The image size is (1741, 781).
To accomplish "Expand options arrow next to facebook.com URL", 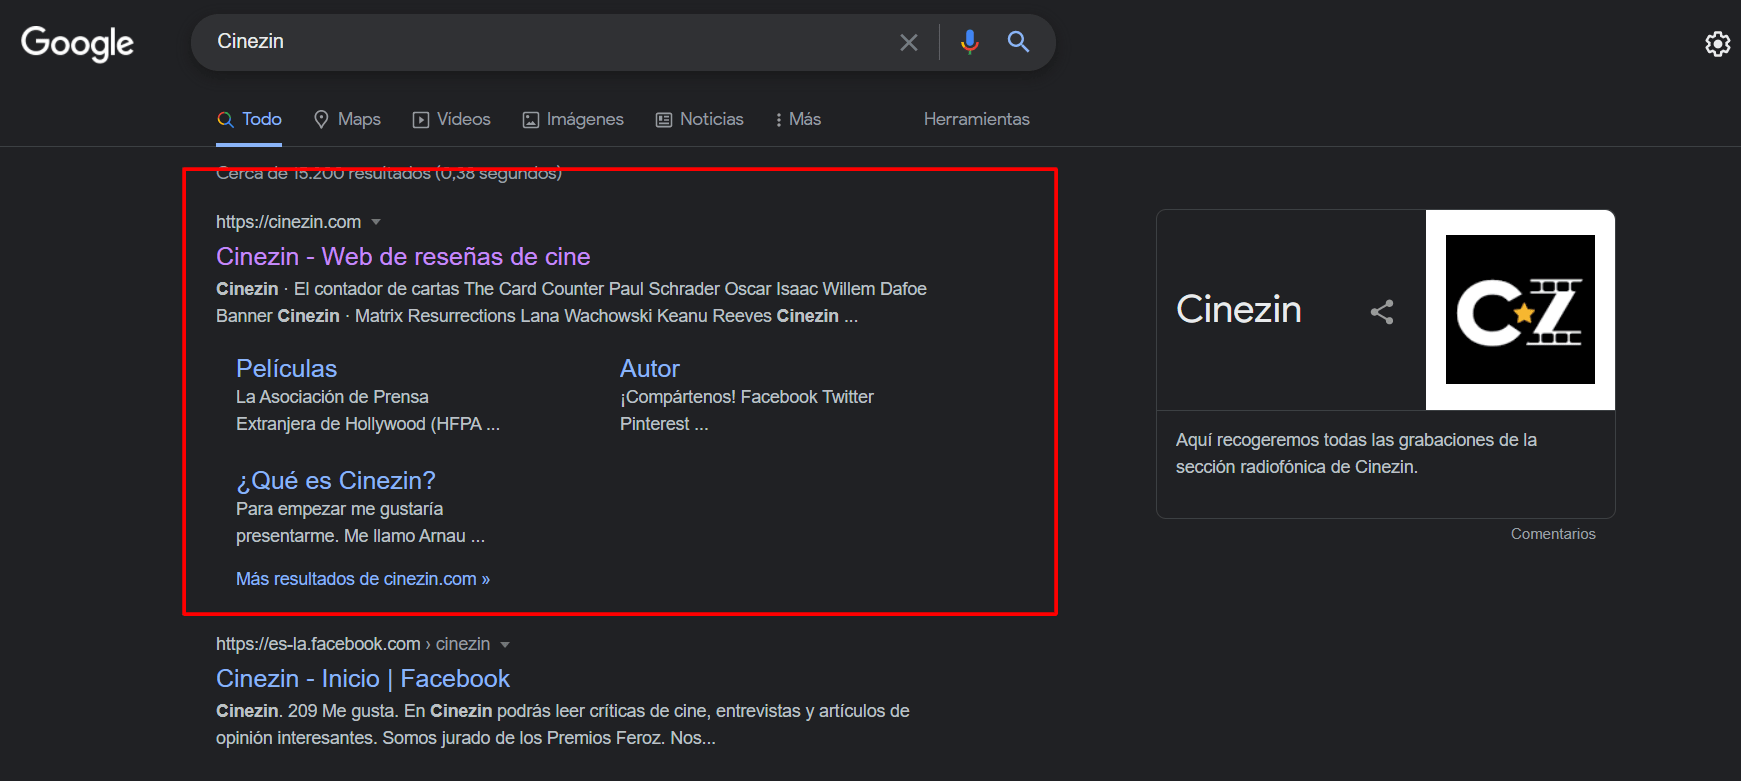I will point(505,645).
